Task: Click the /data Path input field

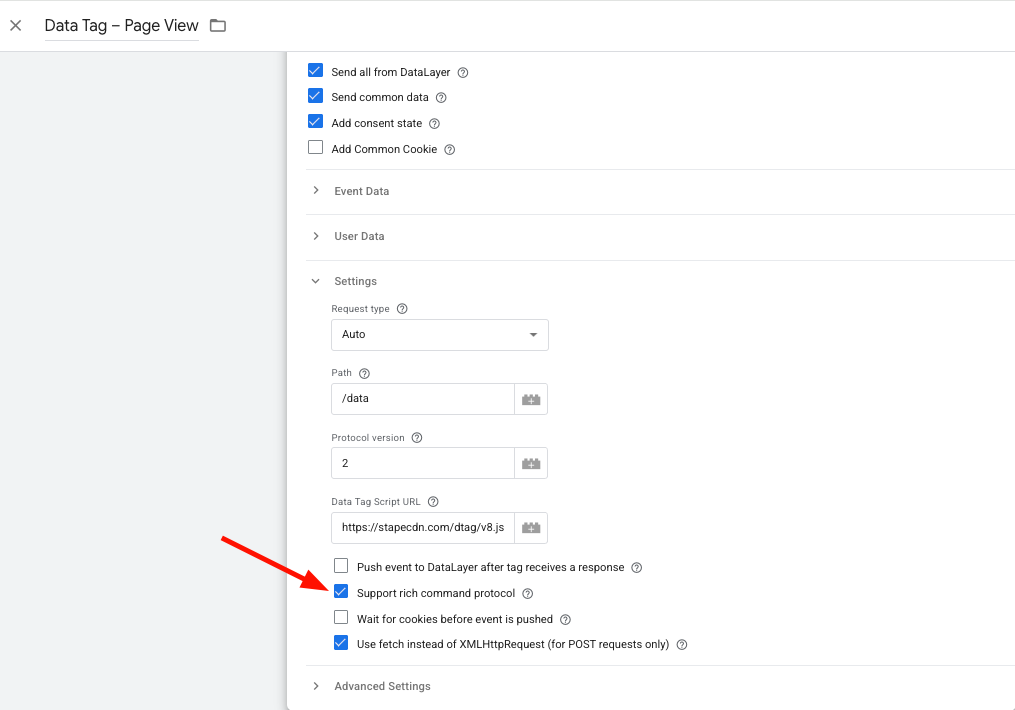Action: tap(422, 399)
